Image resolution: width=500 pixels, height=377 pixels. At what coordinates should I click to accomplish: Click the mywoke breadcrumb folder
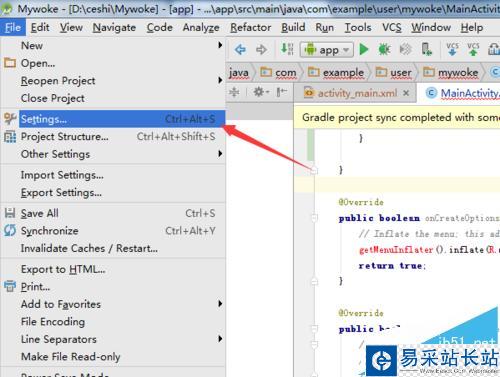(x=450, y=72)
